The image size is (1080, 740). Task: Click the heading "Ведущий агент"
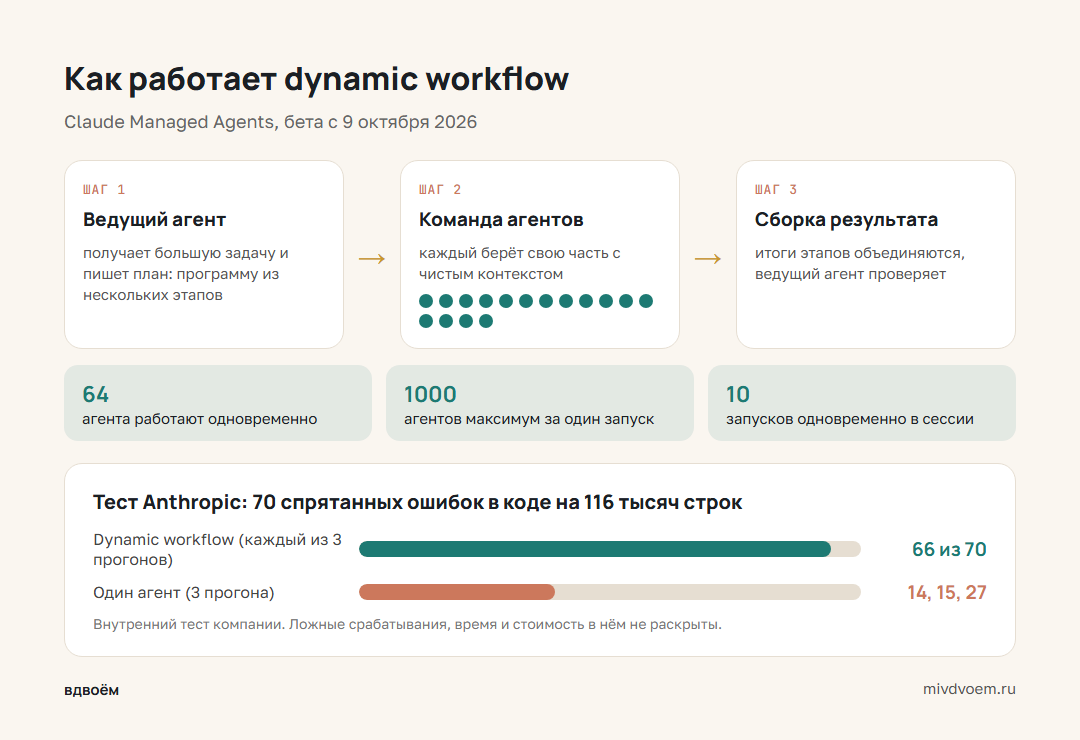(154, 220)
